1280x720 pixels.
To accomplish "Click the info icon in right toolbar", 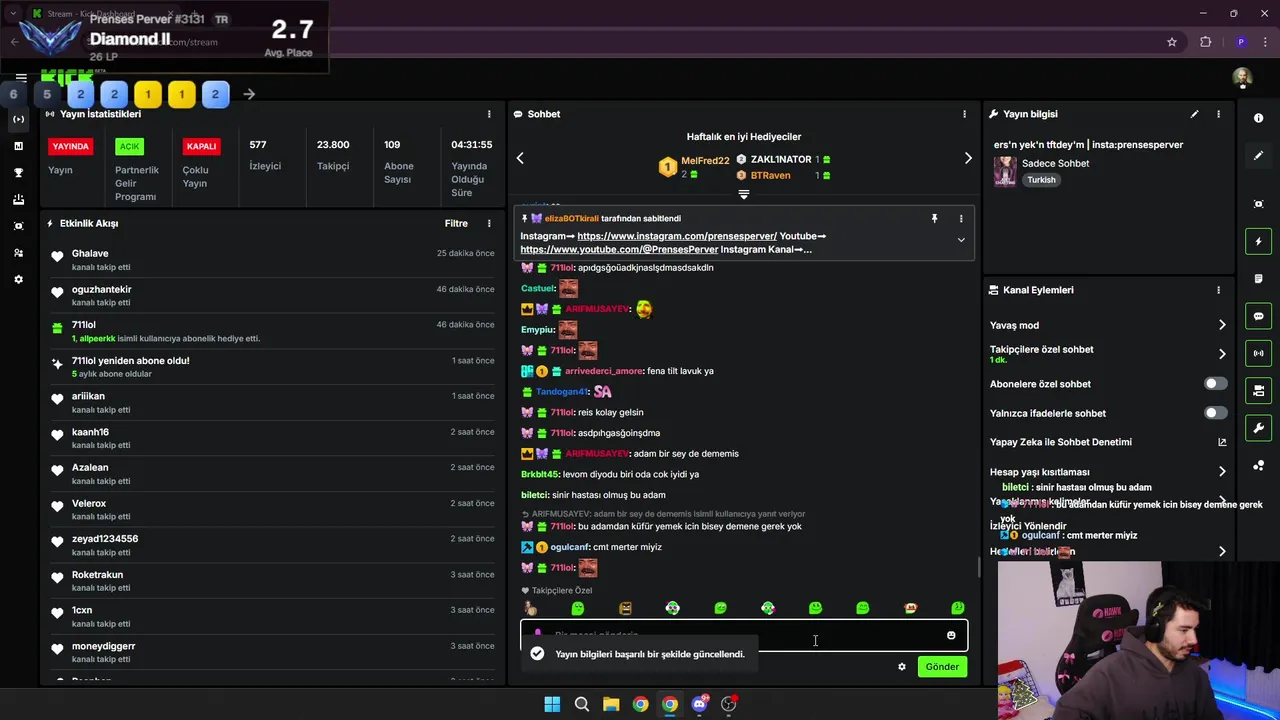I will (1258, 118).
